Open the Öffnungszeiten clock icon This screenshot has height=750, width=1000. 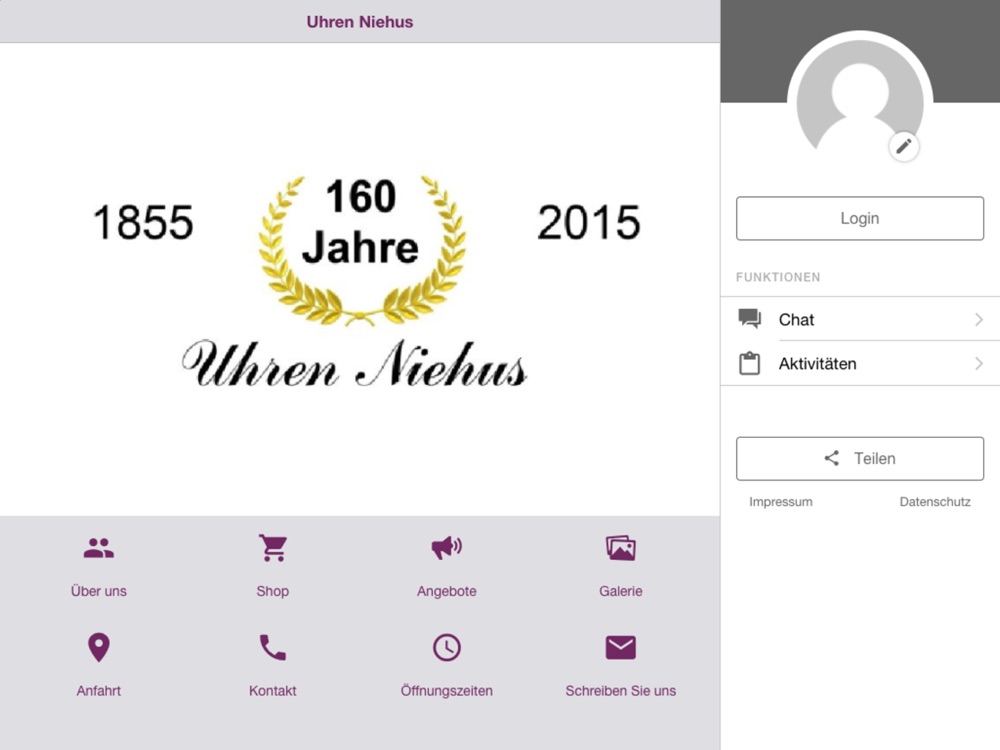click(446, 647)
